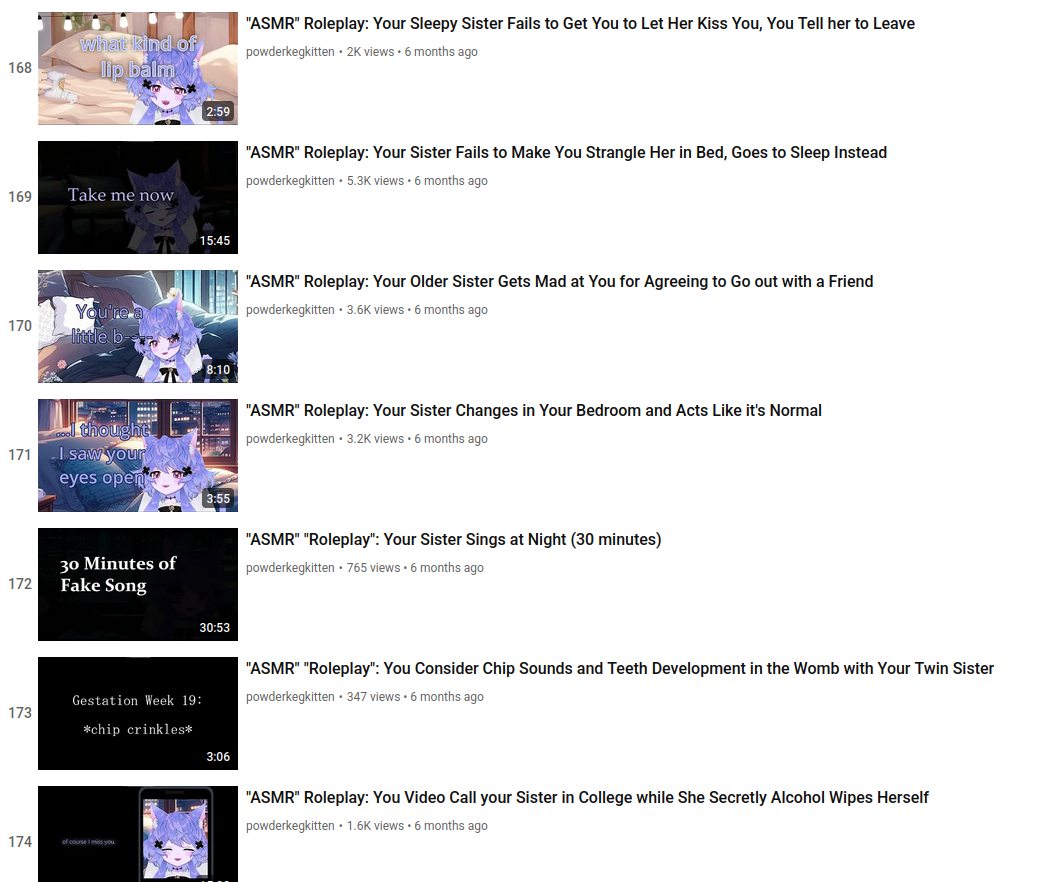Select the 15:45 duration badge on thumbnail
Screen dimensions: 1039x882
(x=215, y=241)
